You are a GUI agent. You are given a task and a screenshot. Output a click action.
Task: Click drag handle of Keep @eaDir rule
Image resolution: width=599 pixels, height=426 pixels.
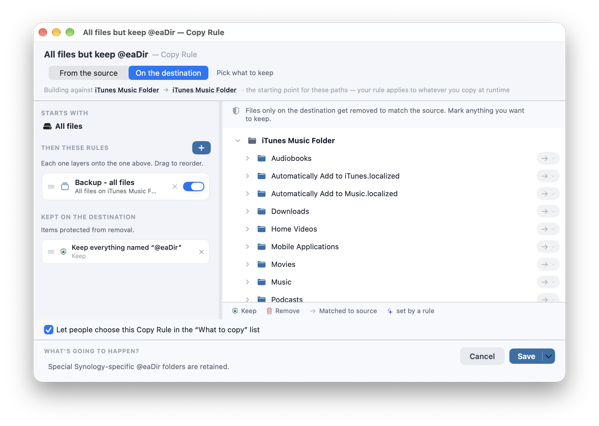[x=51, y=252]
